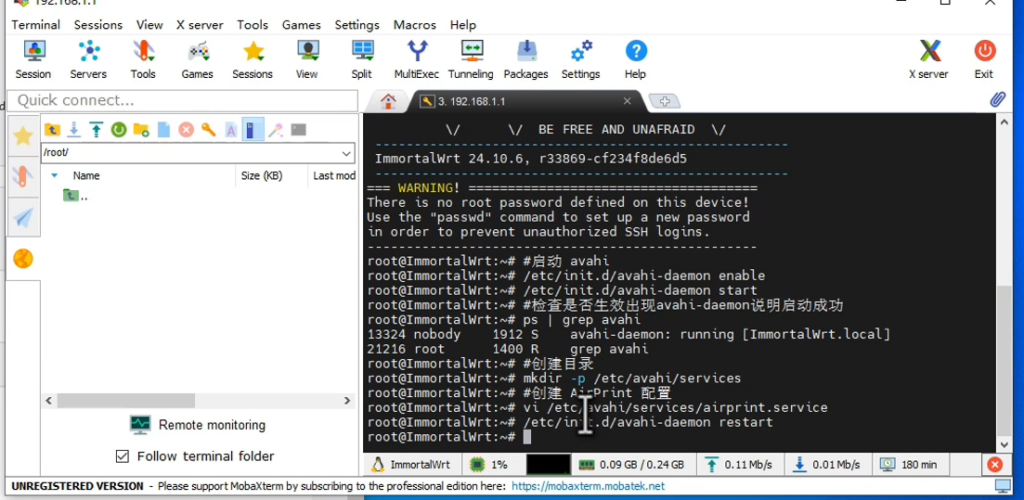
Task: Click Remote monitoring button
Action: tap(198, 425)
